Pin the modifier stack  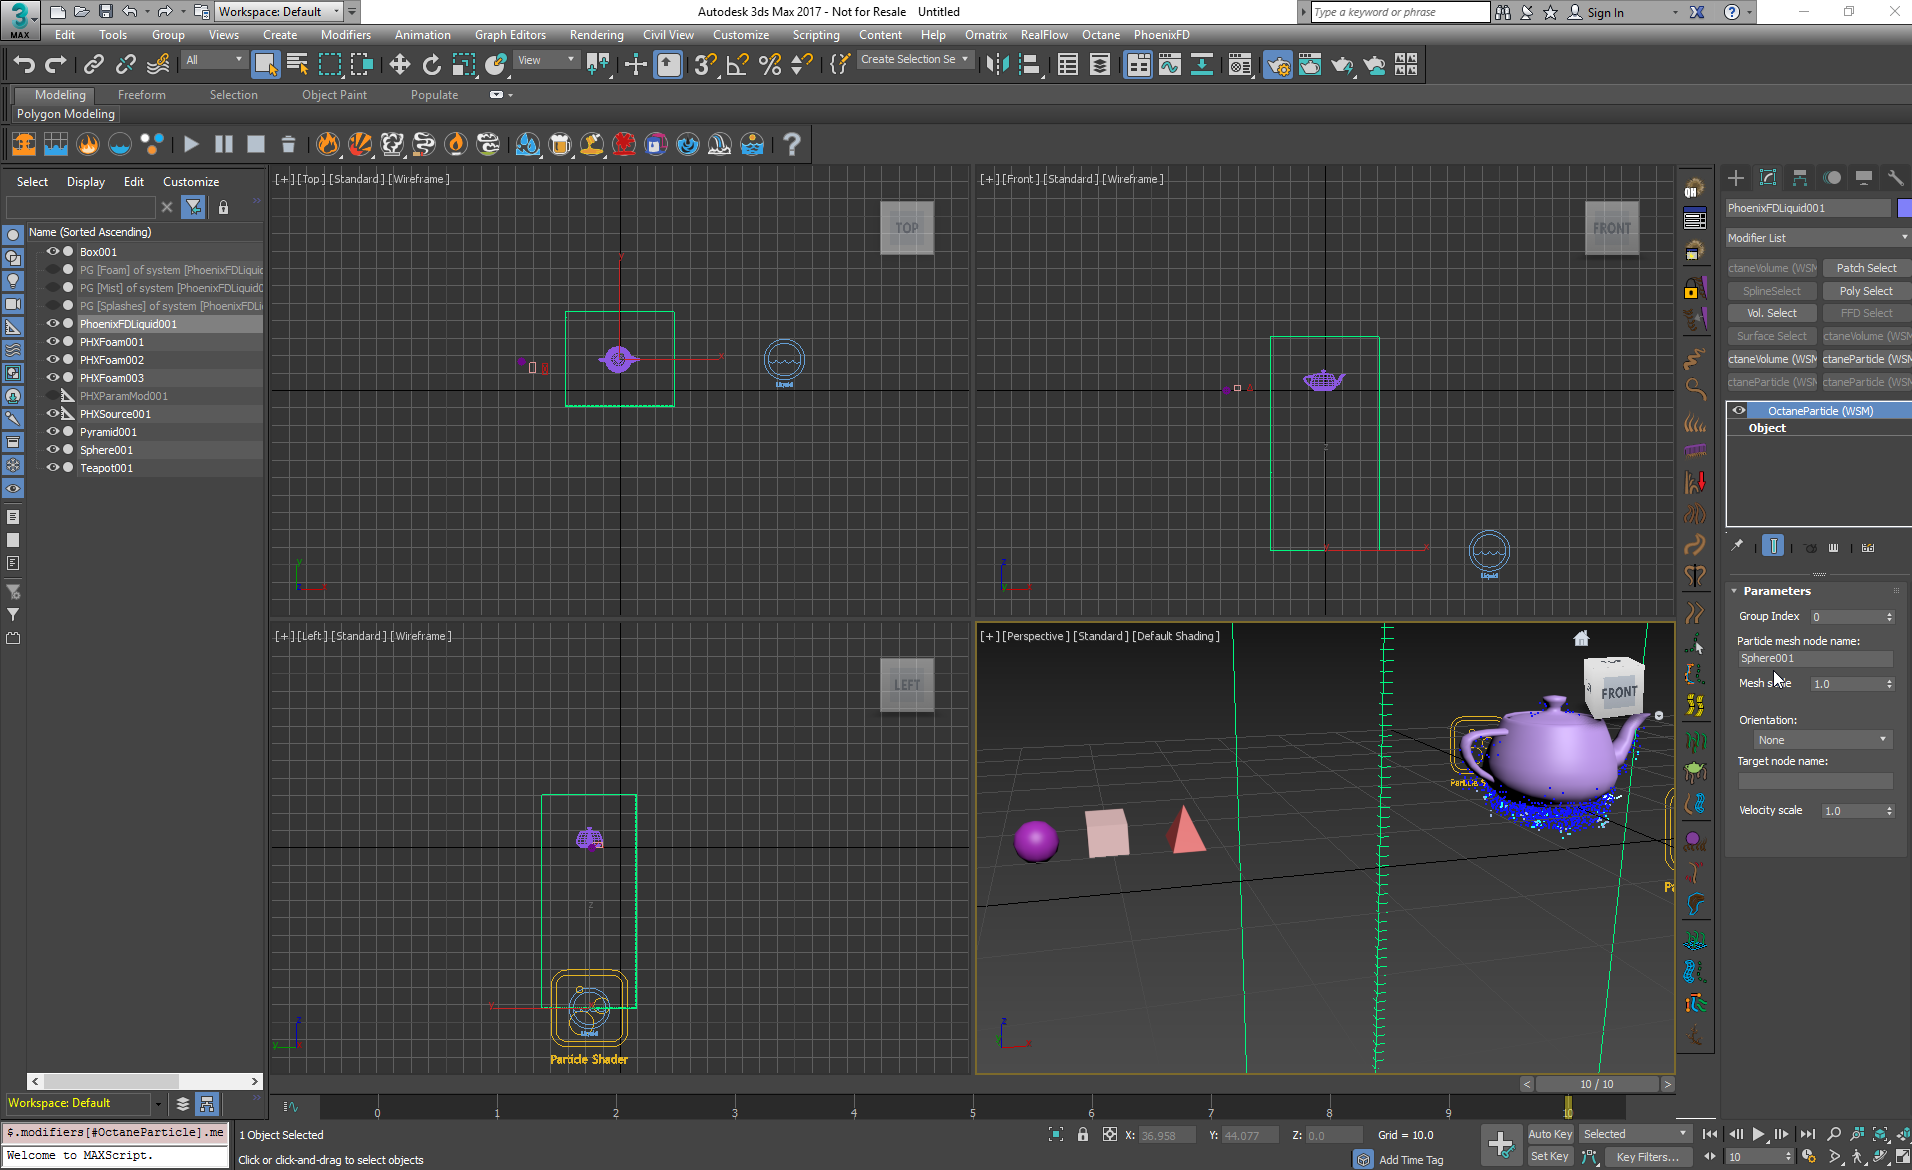pos(1737,546)
